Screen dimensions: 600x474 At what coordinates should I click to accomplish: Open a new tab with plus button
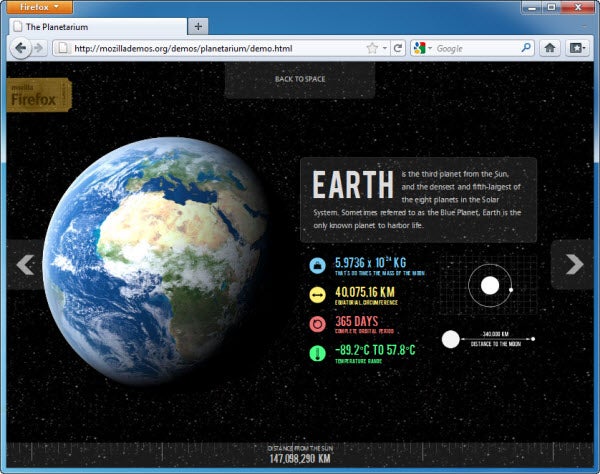coord(198,26)
